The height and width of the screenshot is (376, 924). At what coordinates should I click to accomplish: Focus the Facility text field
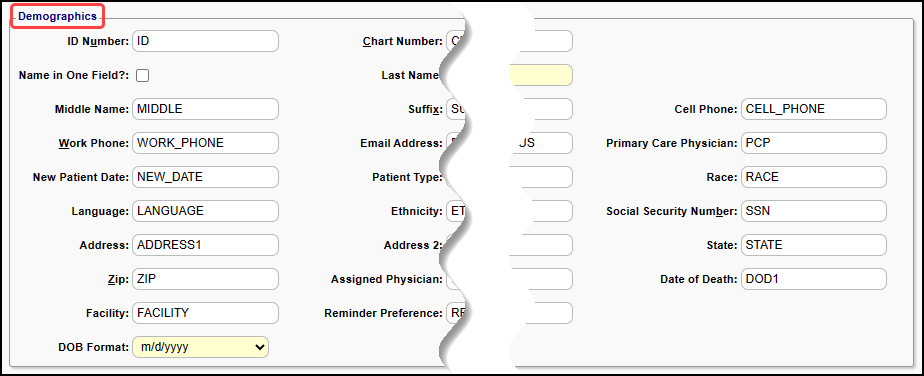(206, 313)
